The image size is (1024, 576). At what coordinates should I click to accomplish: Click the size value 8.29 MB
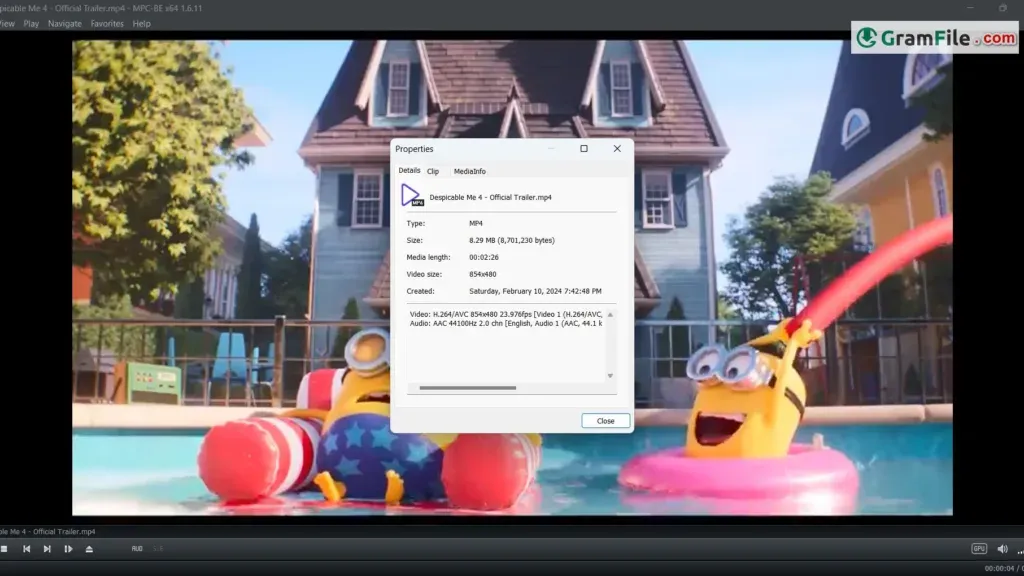[x=511, y=240]
